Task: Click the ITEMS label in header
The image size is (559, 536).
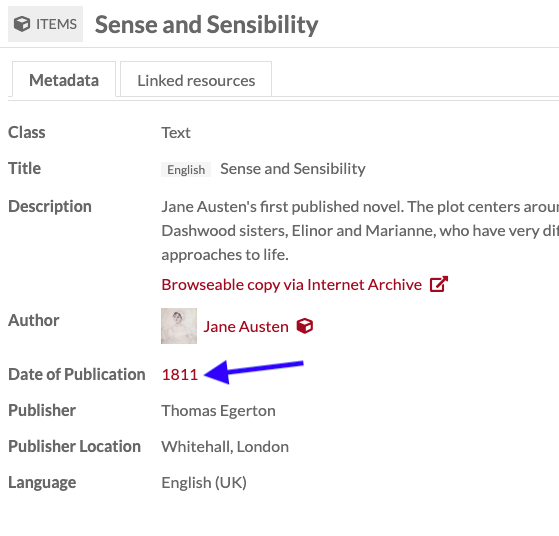Action: point(56,24)
